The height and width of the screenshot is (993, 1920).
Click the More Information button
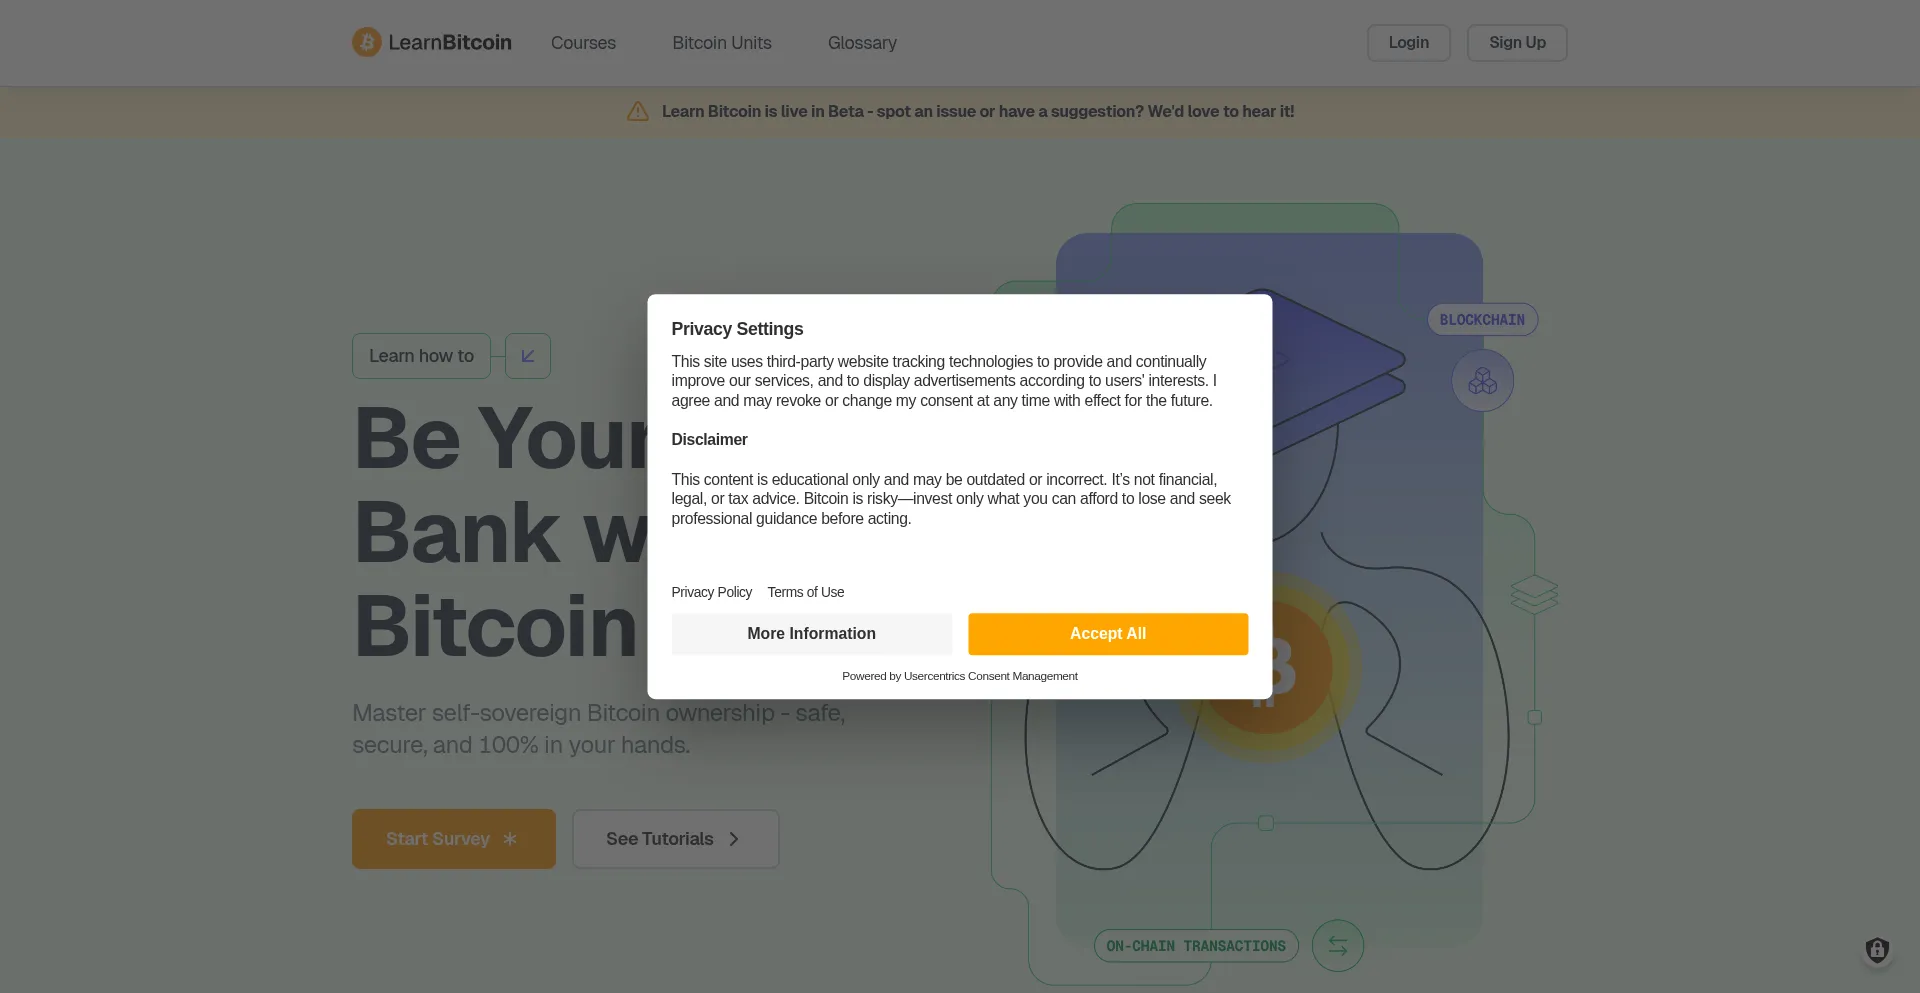(x=811, y=634)
